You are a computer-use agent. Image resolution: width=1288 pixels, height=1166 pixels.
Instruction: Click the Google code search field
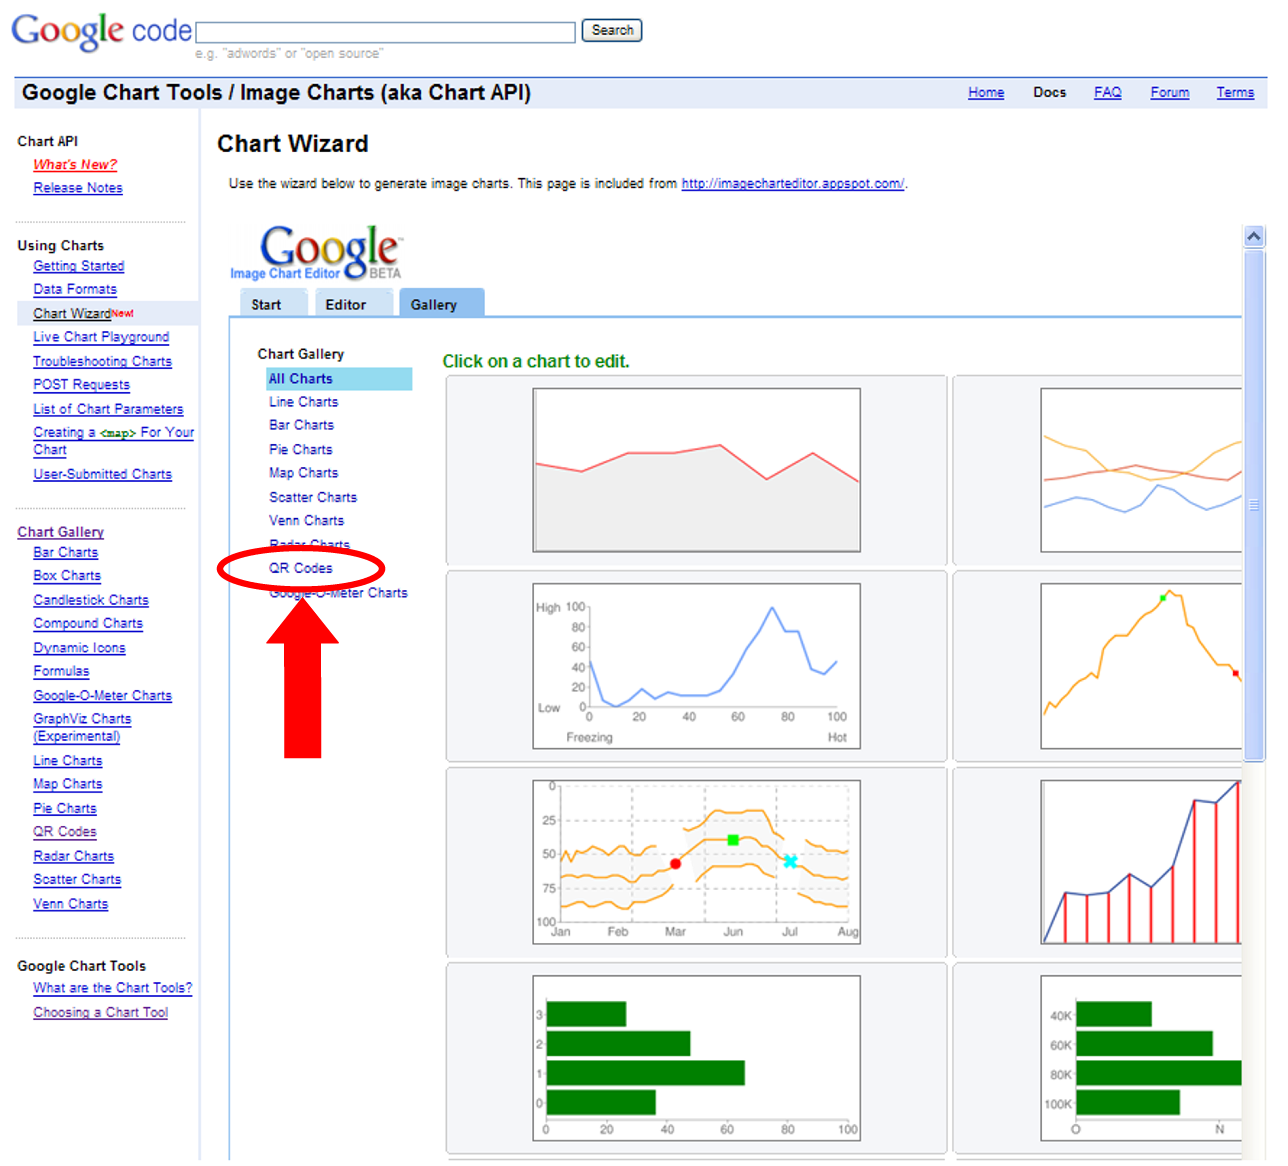pos(386,32)
